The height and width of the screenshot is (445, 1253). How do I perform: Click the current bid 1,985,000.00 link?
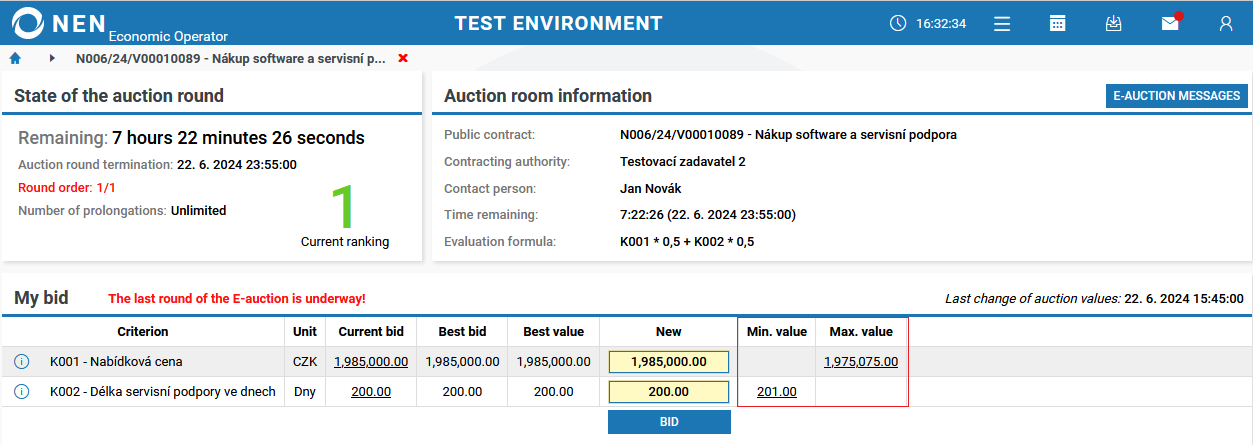(371, 362)
